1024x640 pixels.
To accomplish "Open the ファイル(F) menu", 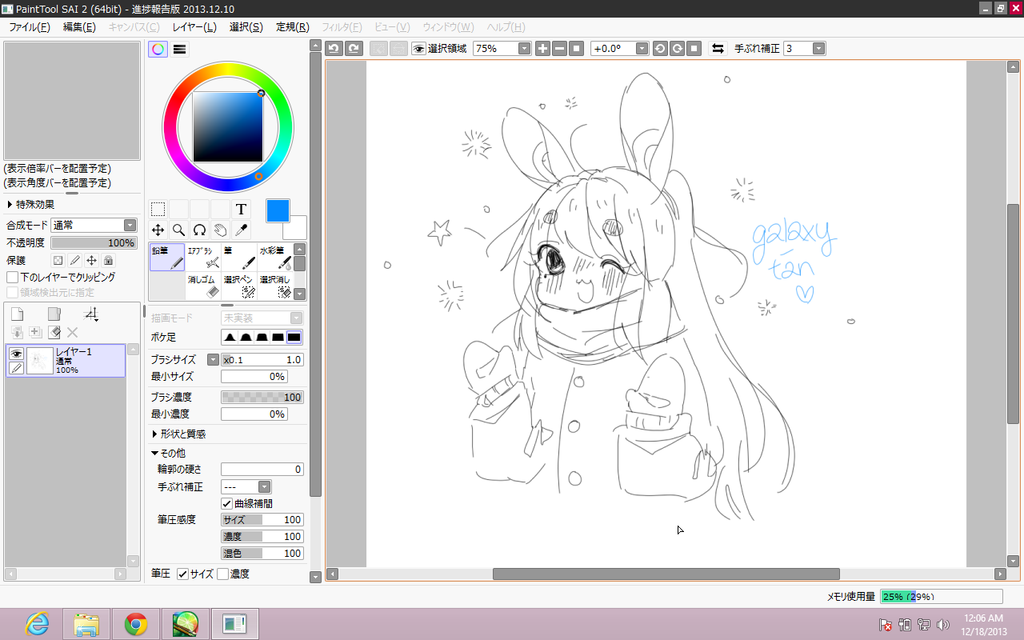I will (x=29, y=27).
